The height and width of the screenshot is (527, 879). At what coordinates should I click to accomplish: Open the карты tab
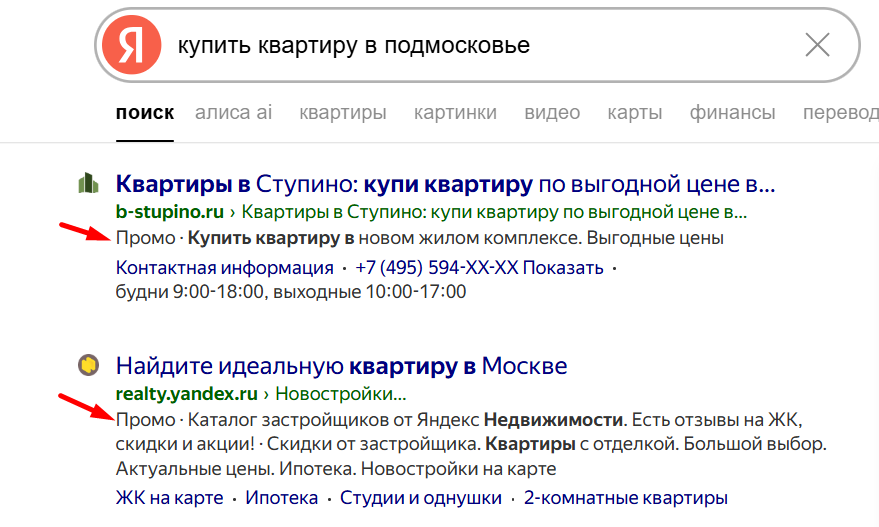[635, 113]
